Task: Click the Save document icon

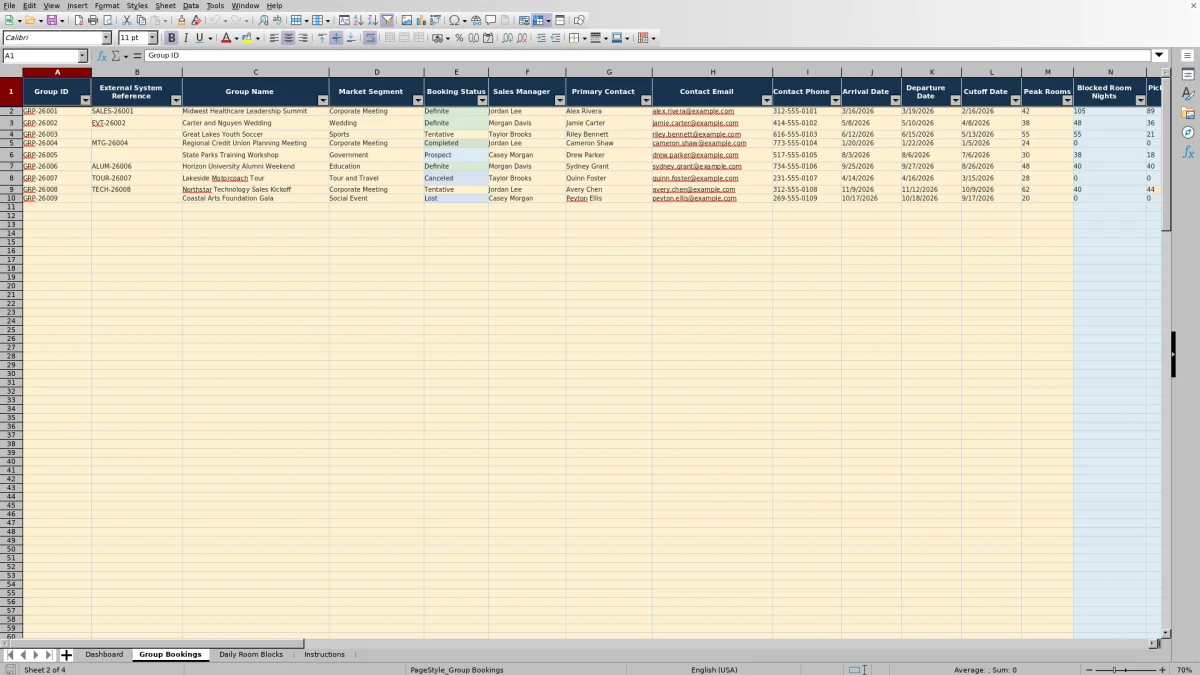Action: pyautogui.click(x=50, y=20)
